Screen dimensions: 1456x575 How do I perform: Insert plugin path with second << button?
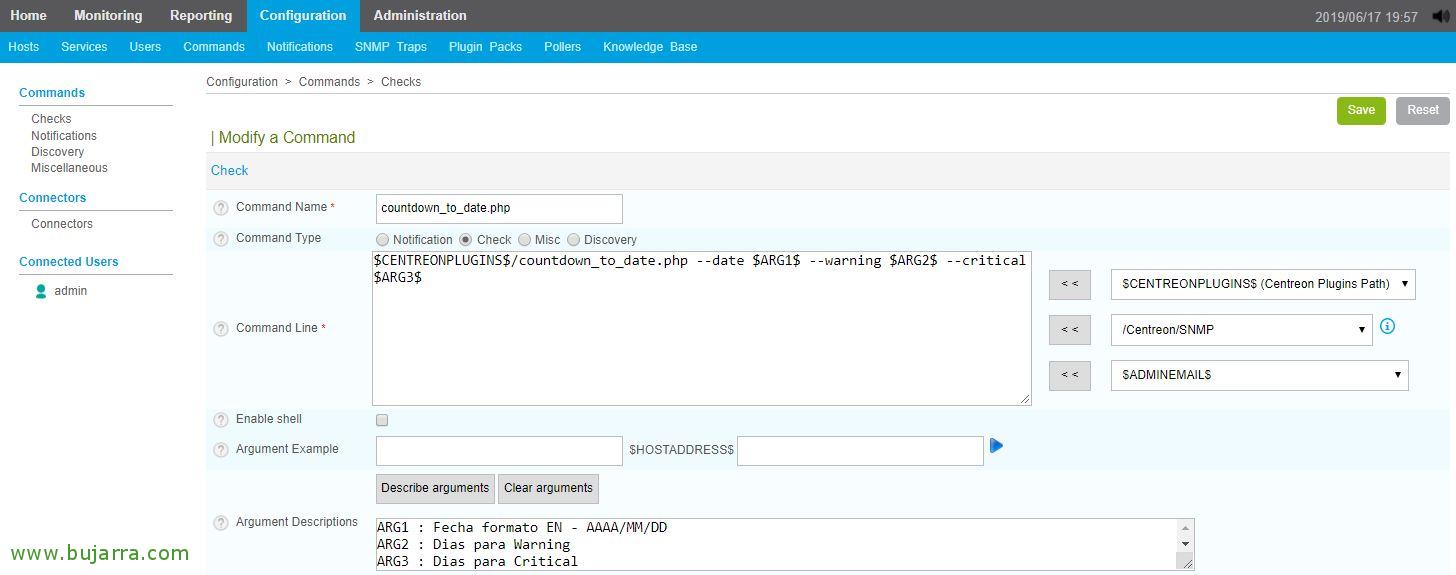click(x=1070, y=329)
